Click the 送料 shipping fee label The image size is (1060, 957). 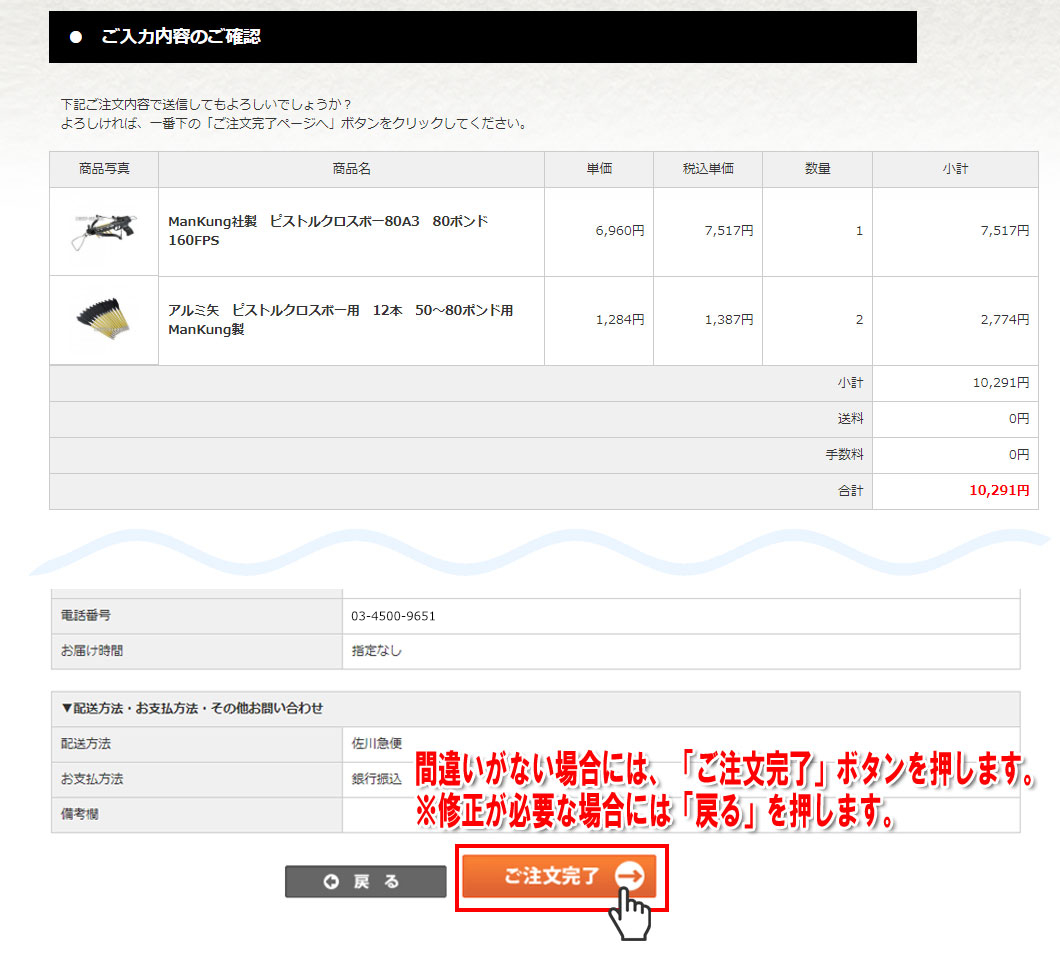[x=850, y=418]
